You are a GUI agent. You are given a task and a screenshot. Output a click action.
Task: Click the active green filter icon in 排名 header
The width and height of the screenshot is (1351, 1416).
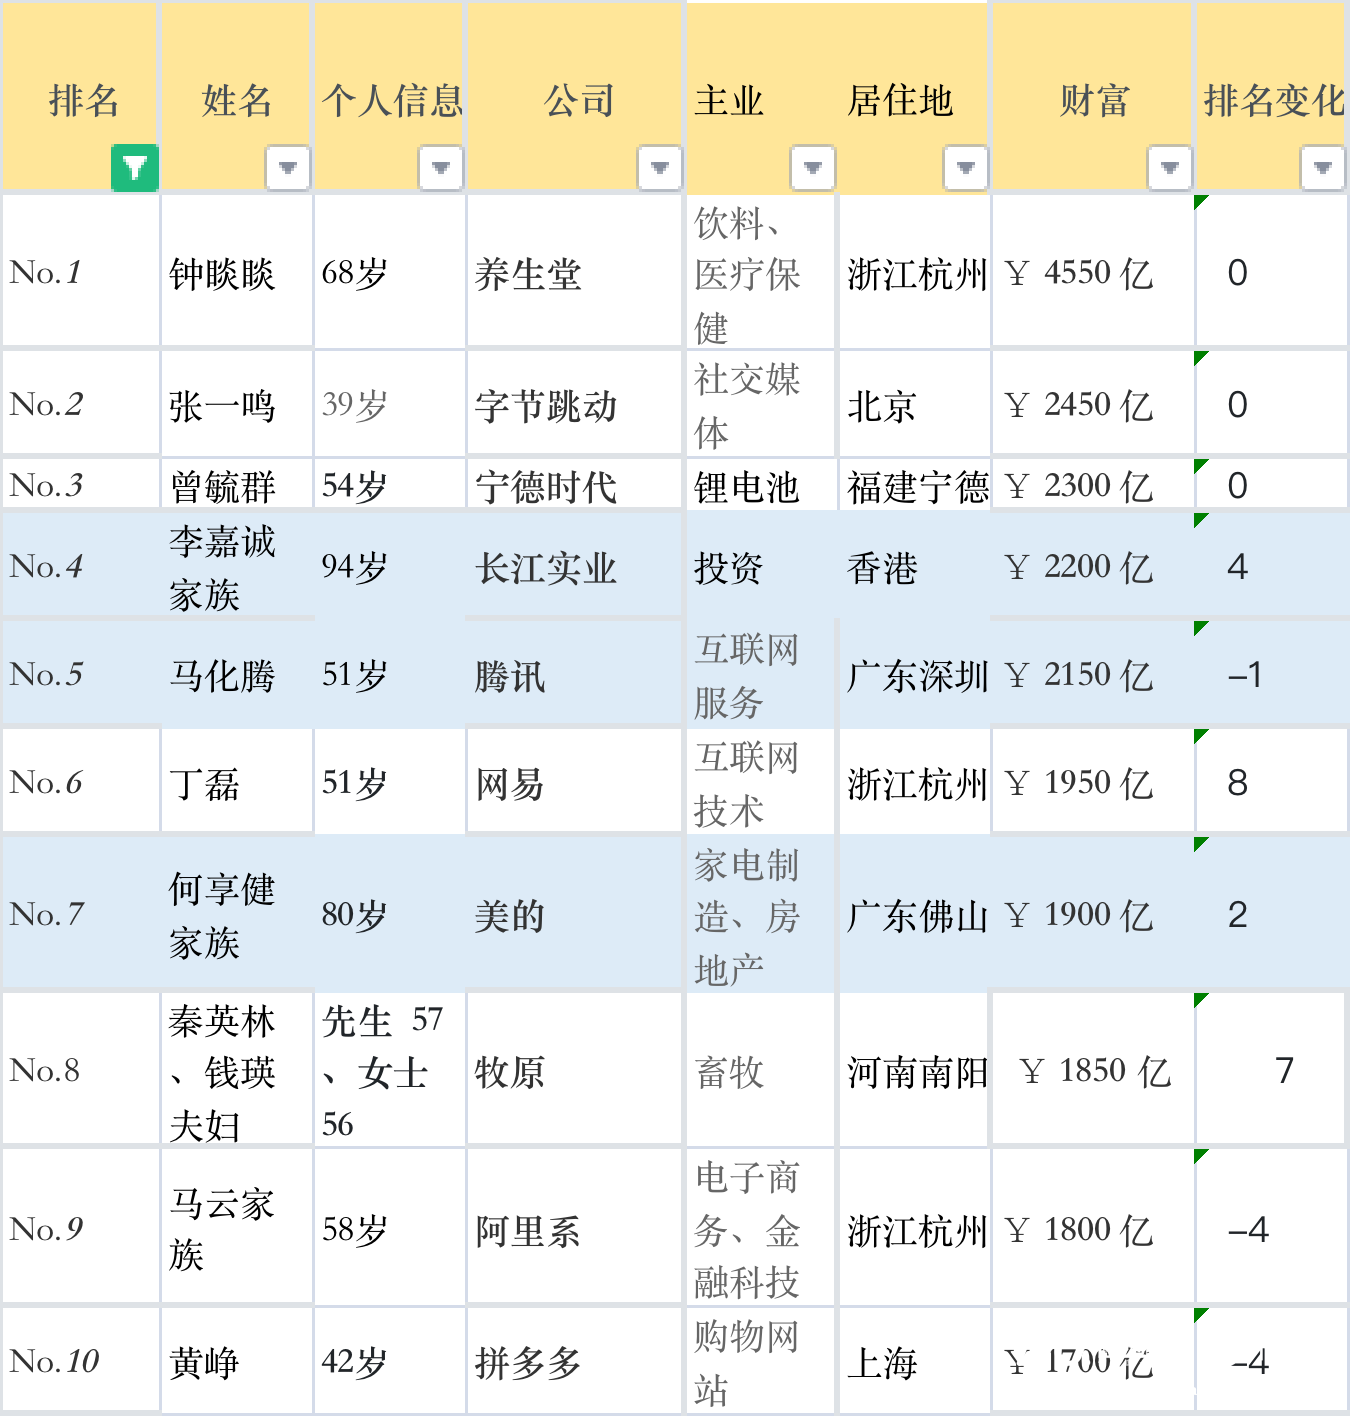(x=135, y=167)
